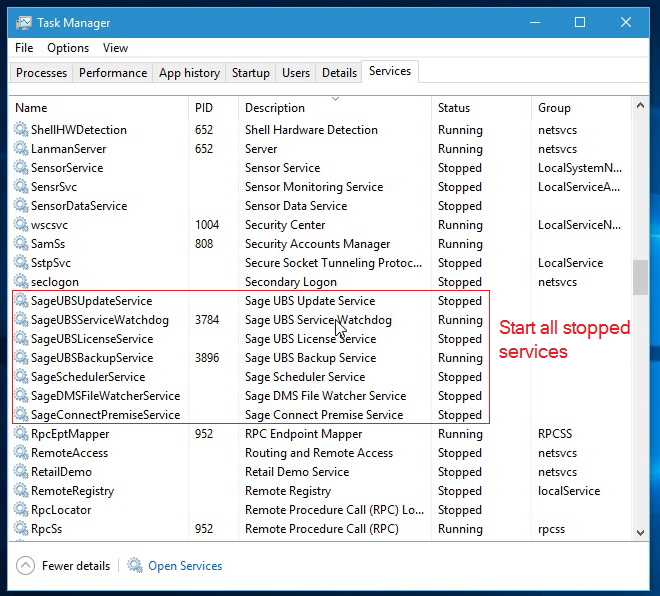This screenshot has width=660, height=596.
Task: Click PID 3784 of SageUBSServiceWatchdog
Action: [207, 319]
